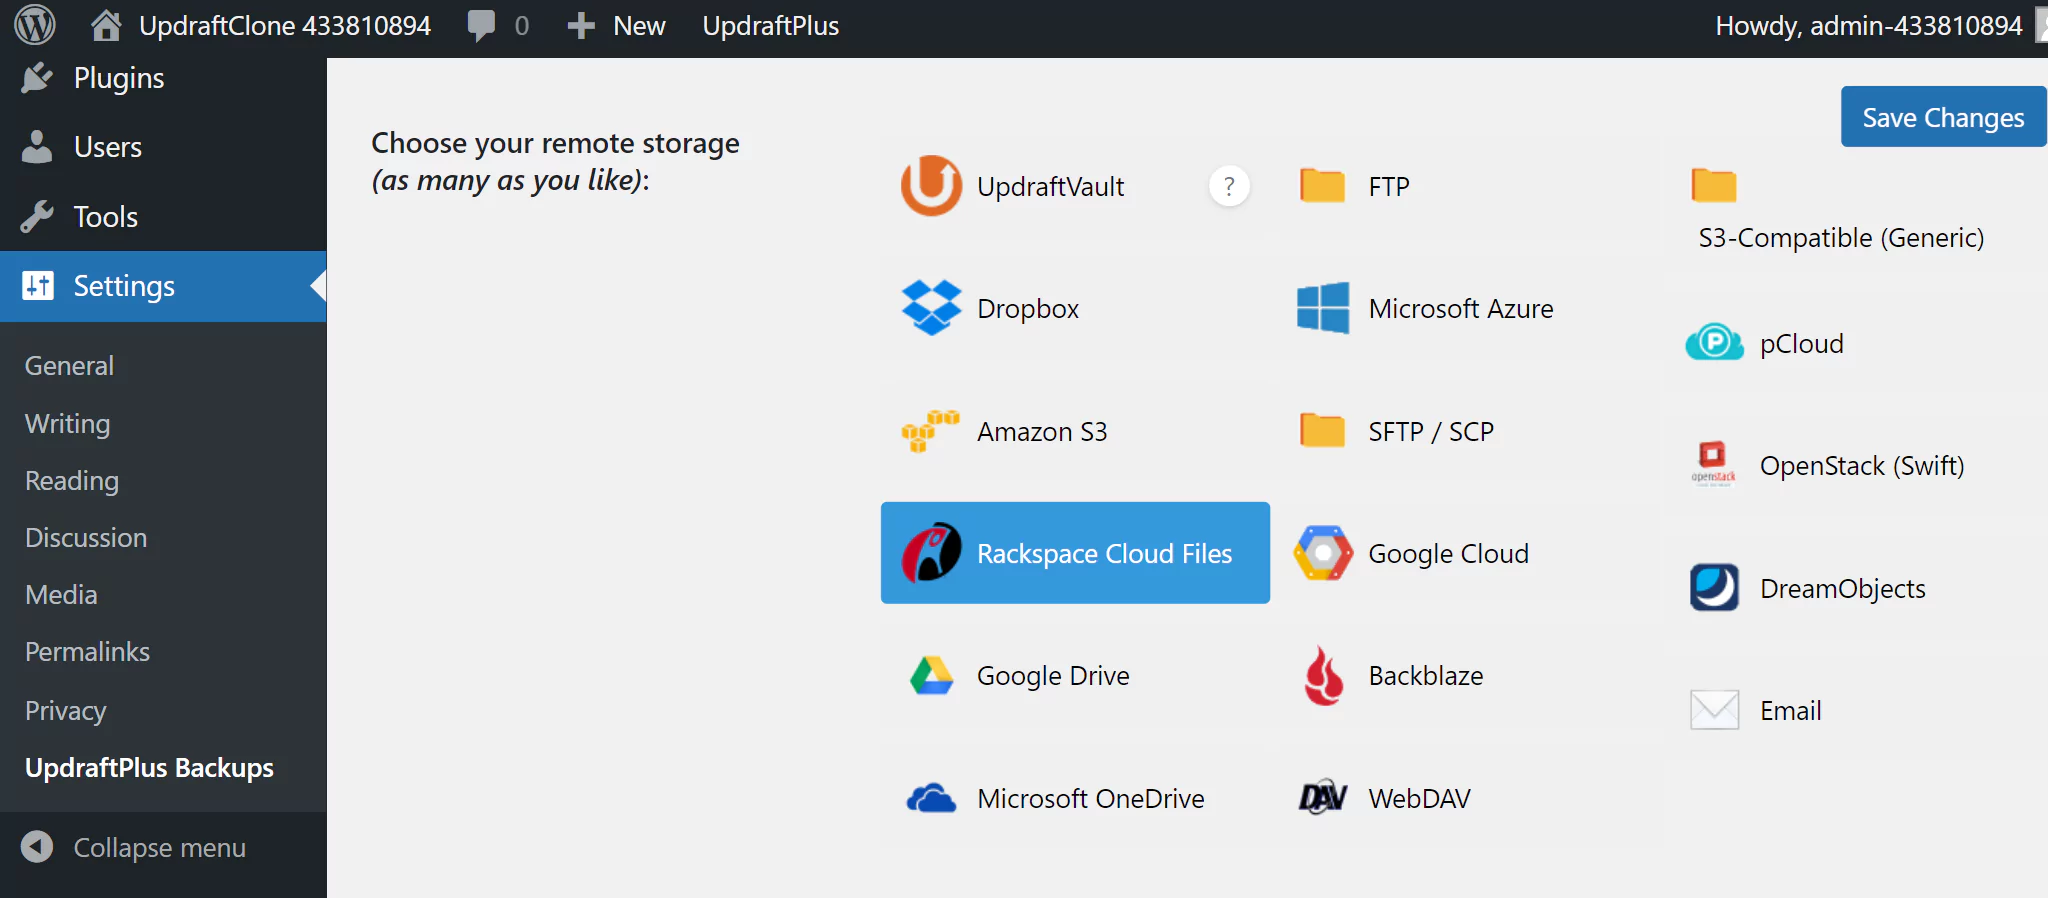This screenshot has height=898, width=2048.
Task: Select the OpenStack logo icon
Action: click(1713, 464)
